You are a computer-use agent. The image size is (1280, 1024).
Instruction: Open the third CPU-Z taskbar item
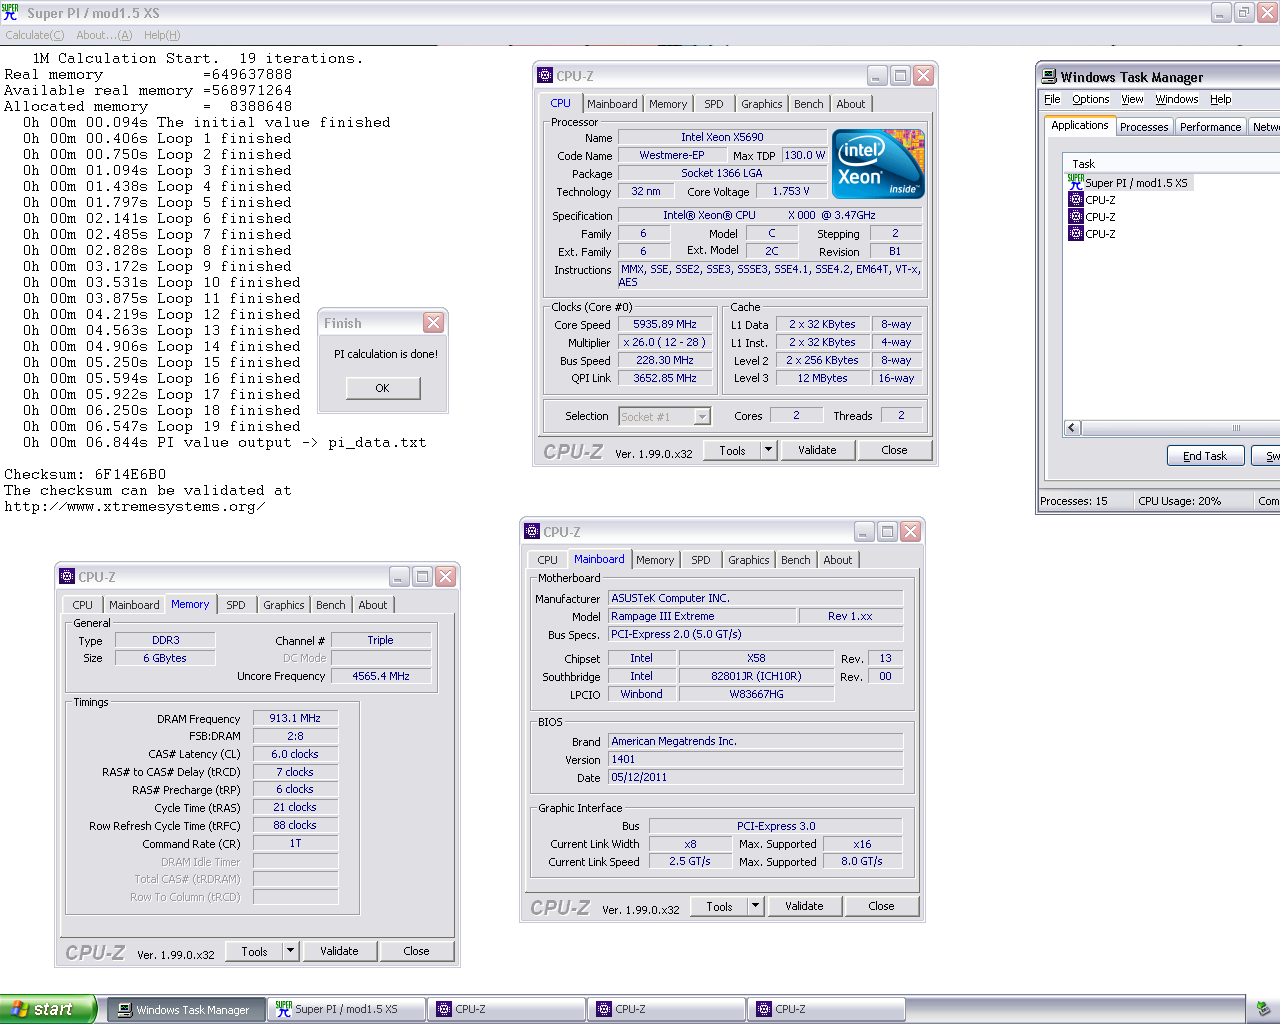click(826, 1010)
